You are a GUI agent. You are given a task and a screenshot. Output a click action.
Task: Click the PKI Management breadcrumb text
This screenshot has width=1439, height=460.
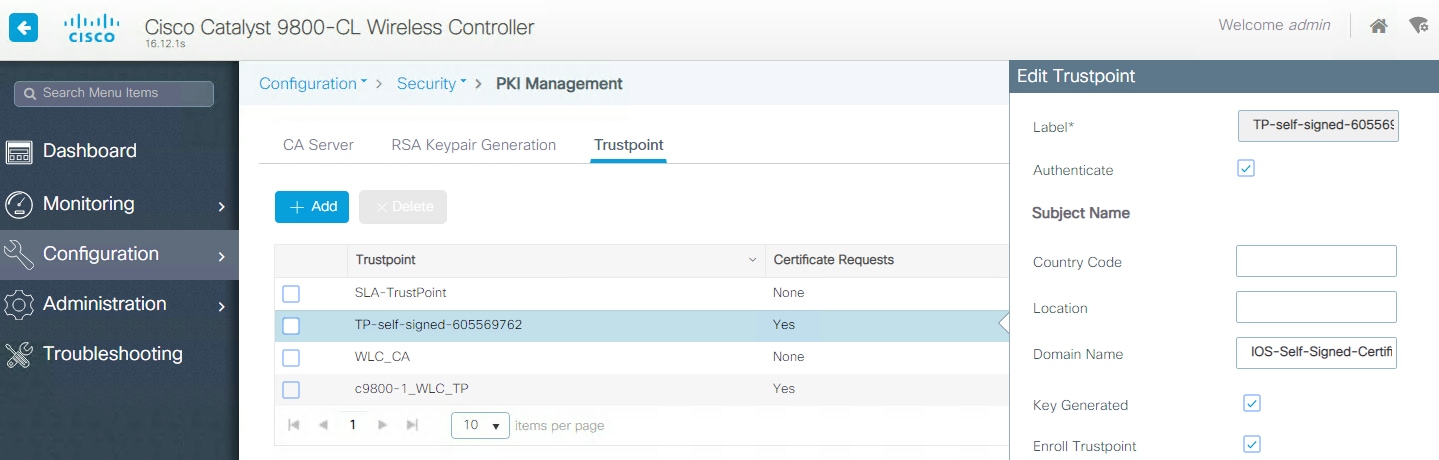pos(559,83)
